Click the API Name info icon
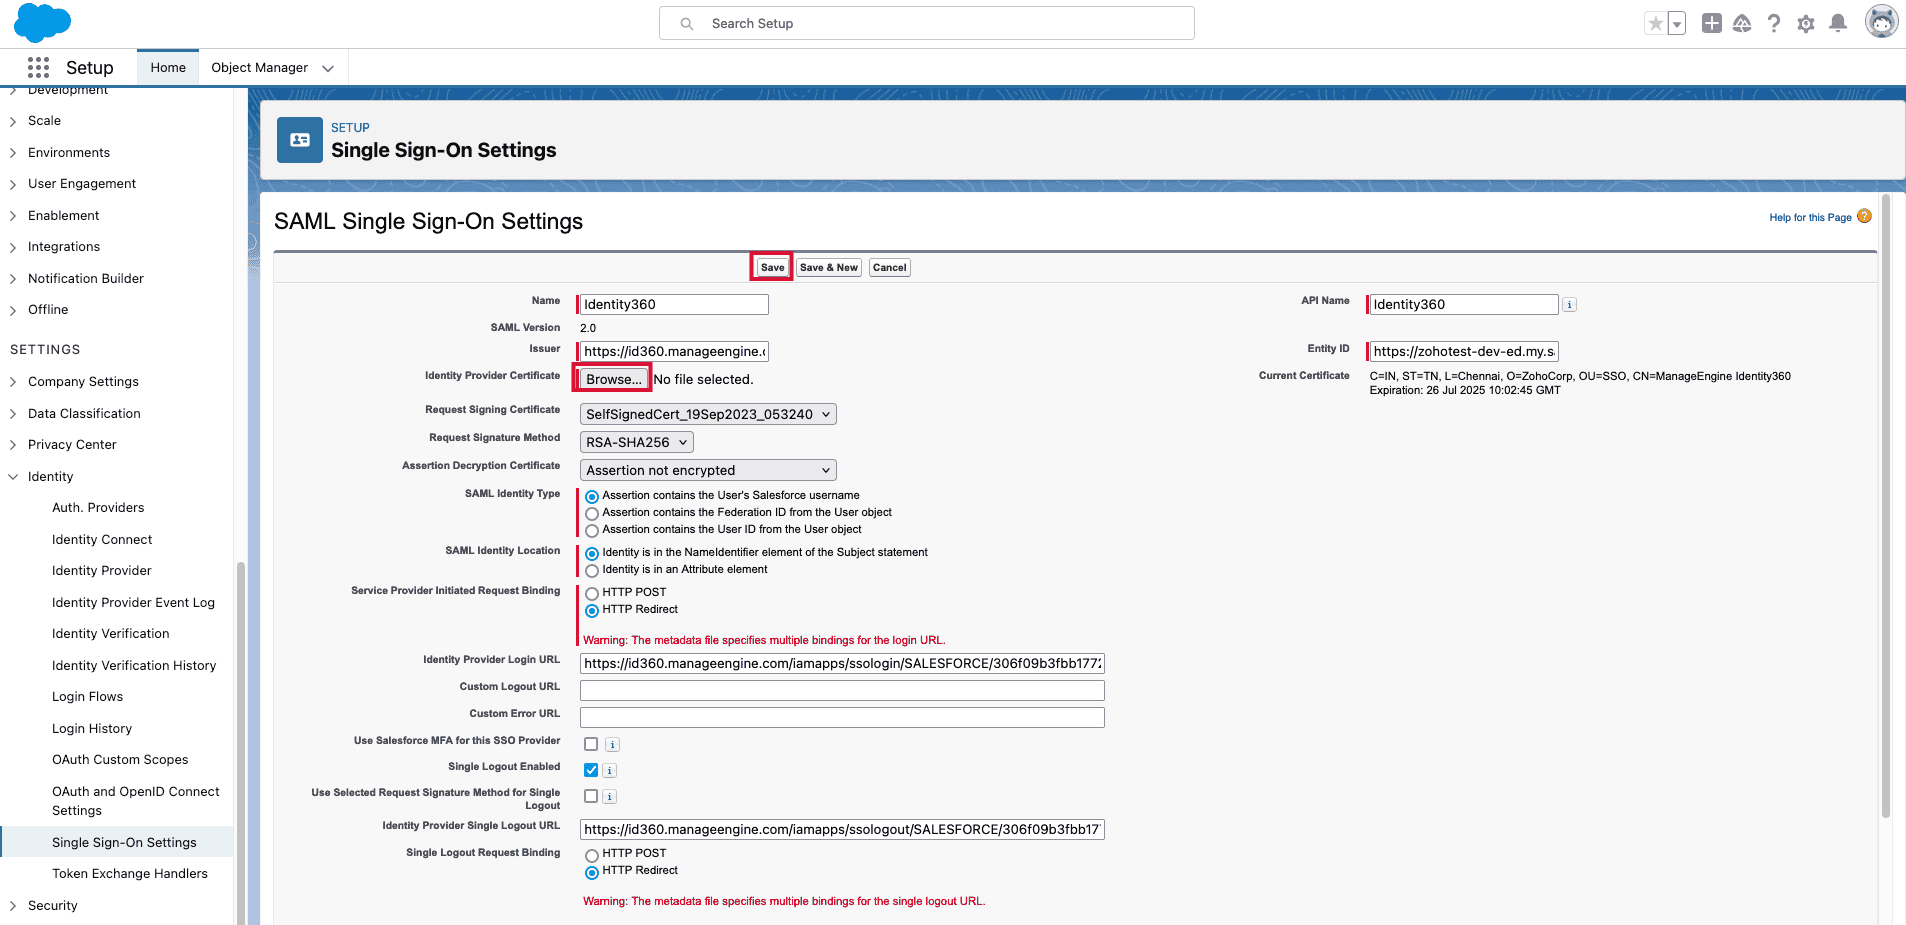 1568,304
